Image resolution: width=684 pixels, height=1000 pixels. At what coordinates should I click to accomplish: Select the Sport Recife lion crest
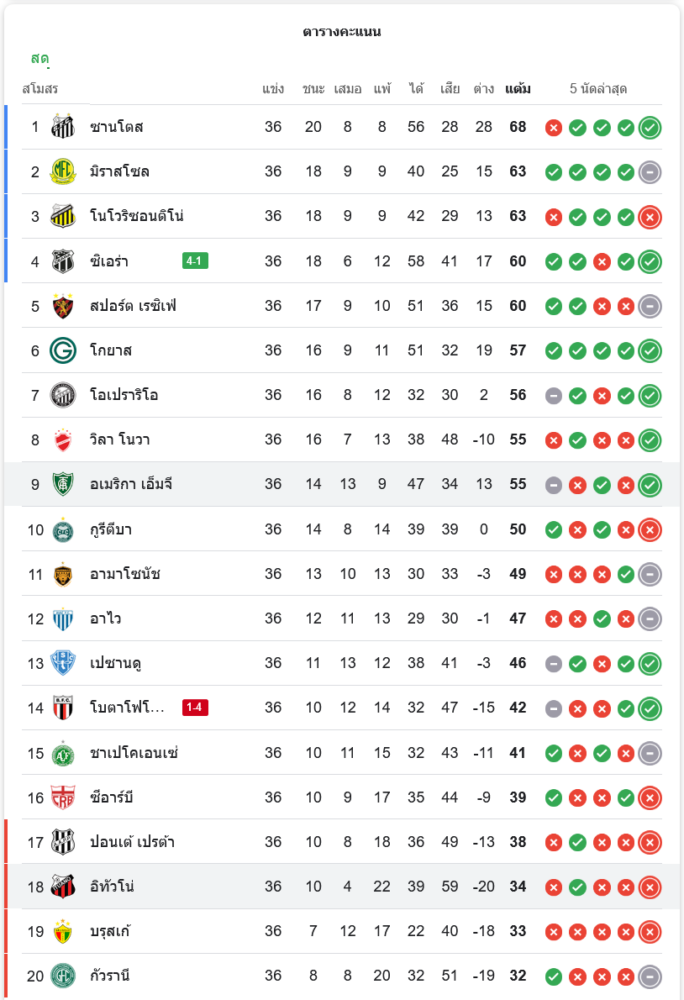tap(63, 306)
